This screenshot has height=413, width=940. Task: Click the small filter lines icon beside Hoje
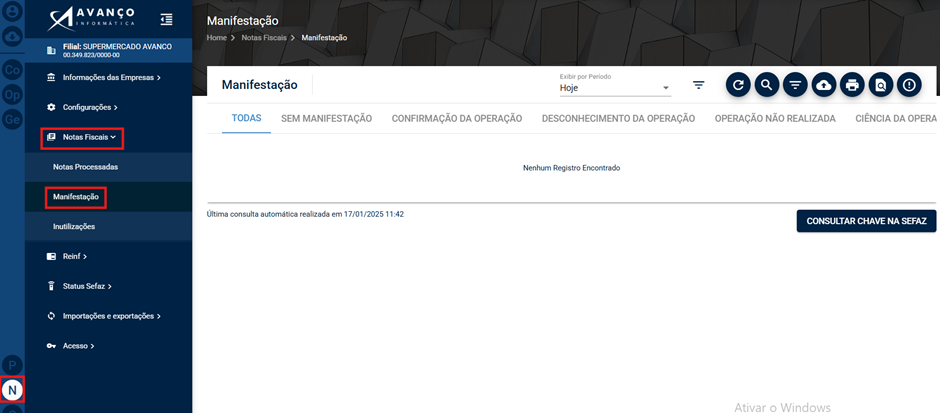[698, 86]
